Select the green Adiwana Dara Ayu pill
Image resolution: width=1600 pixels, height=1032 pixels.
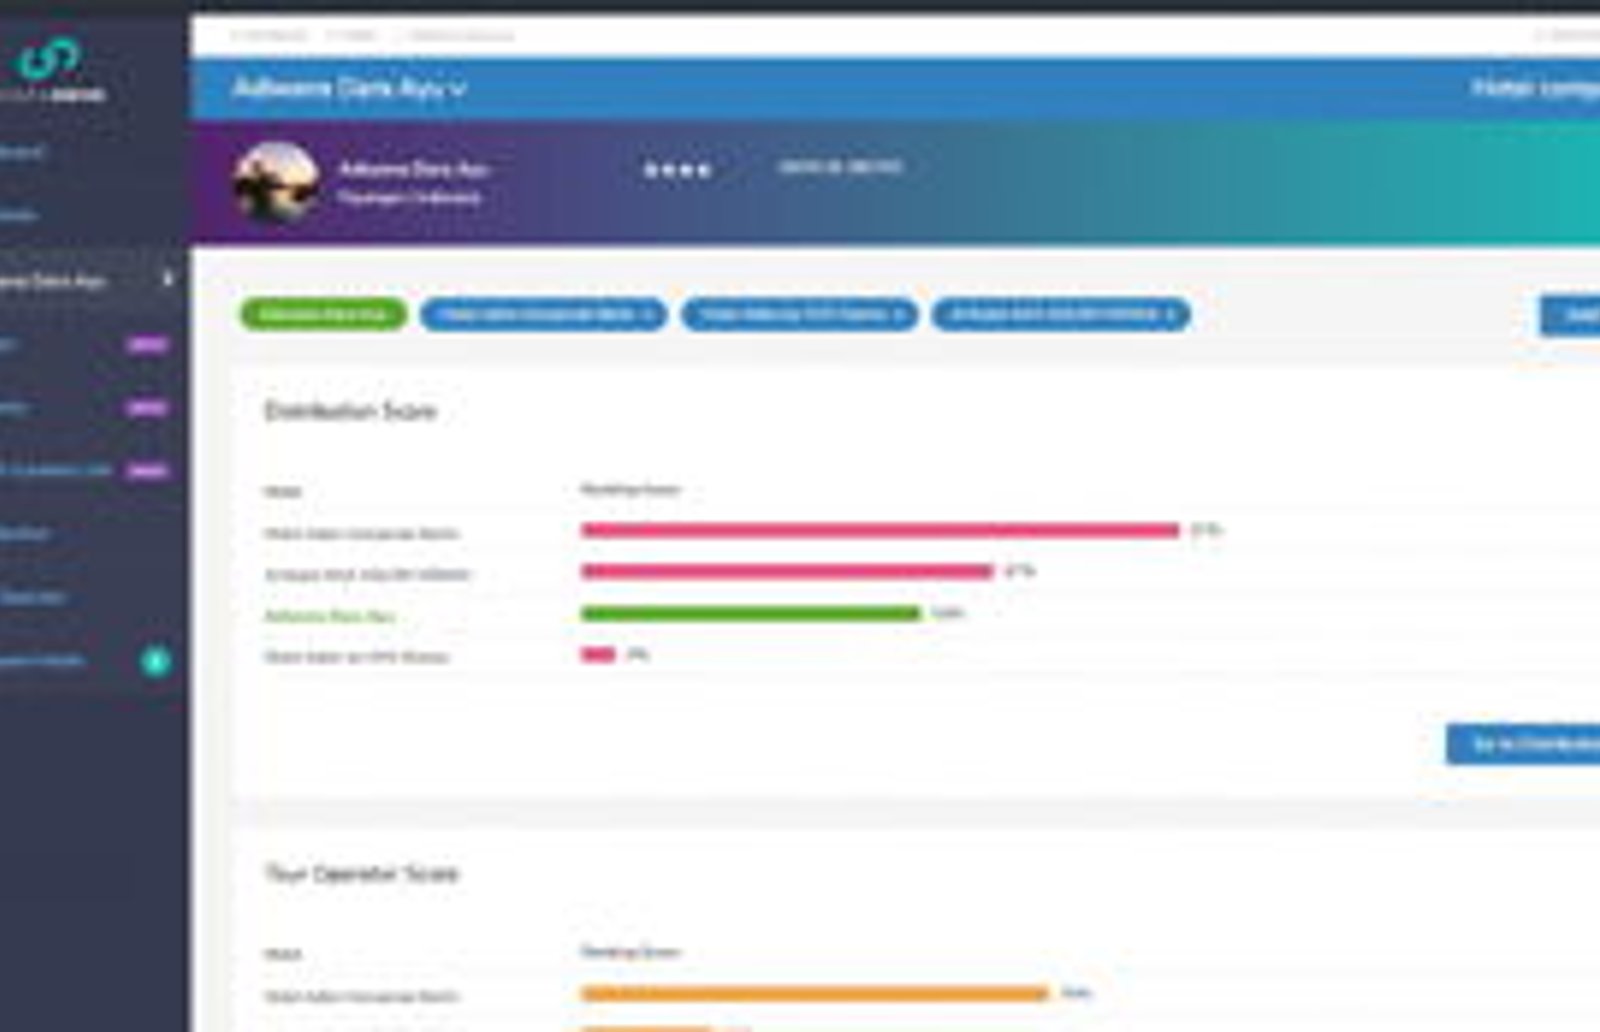[323, 314]
